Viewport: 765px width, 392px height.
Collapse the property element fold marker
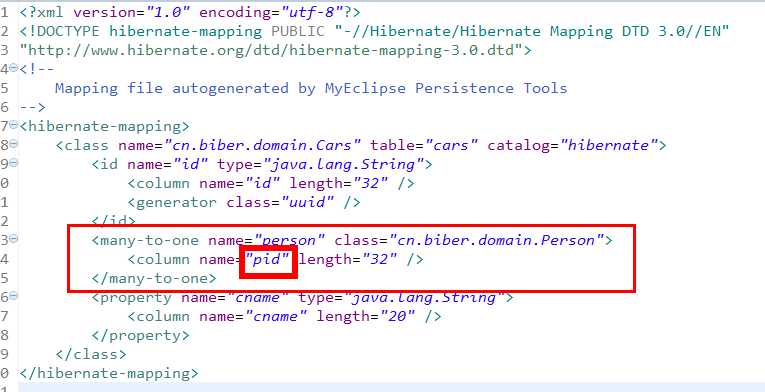[13, 295]
